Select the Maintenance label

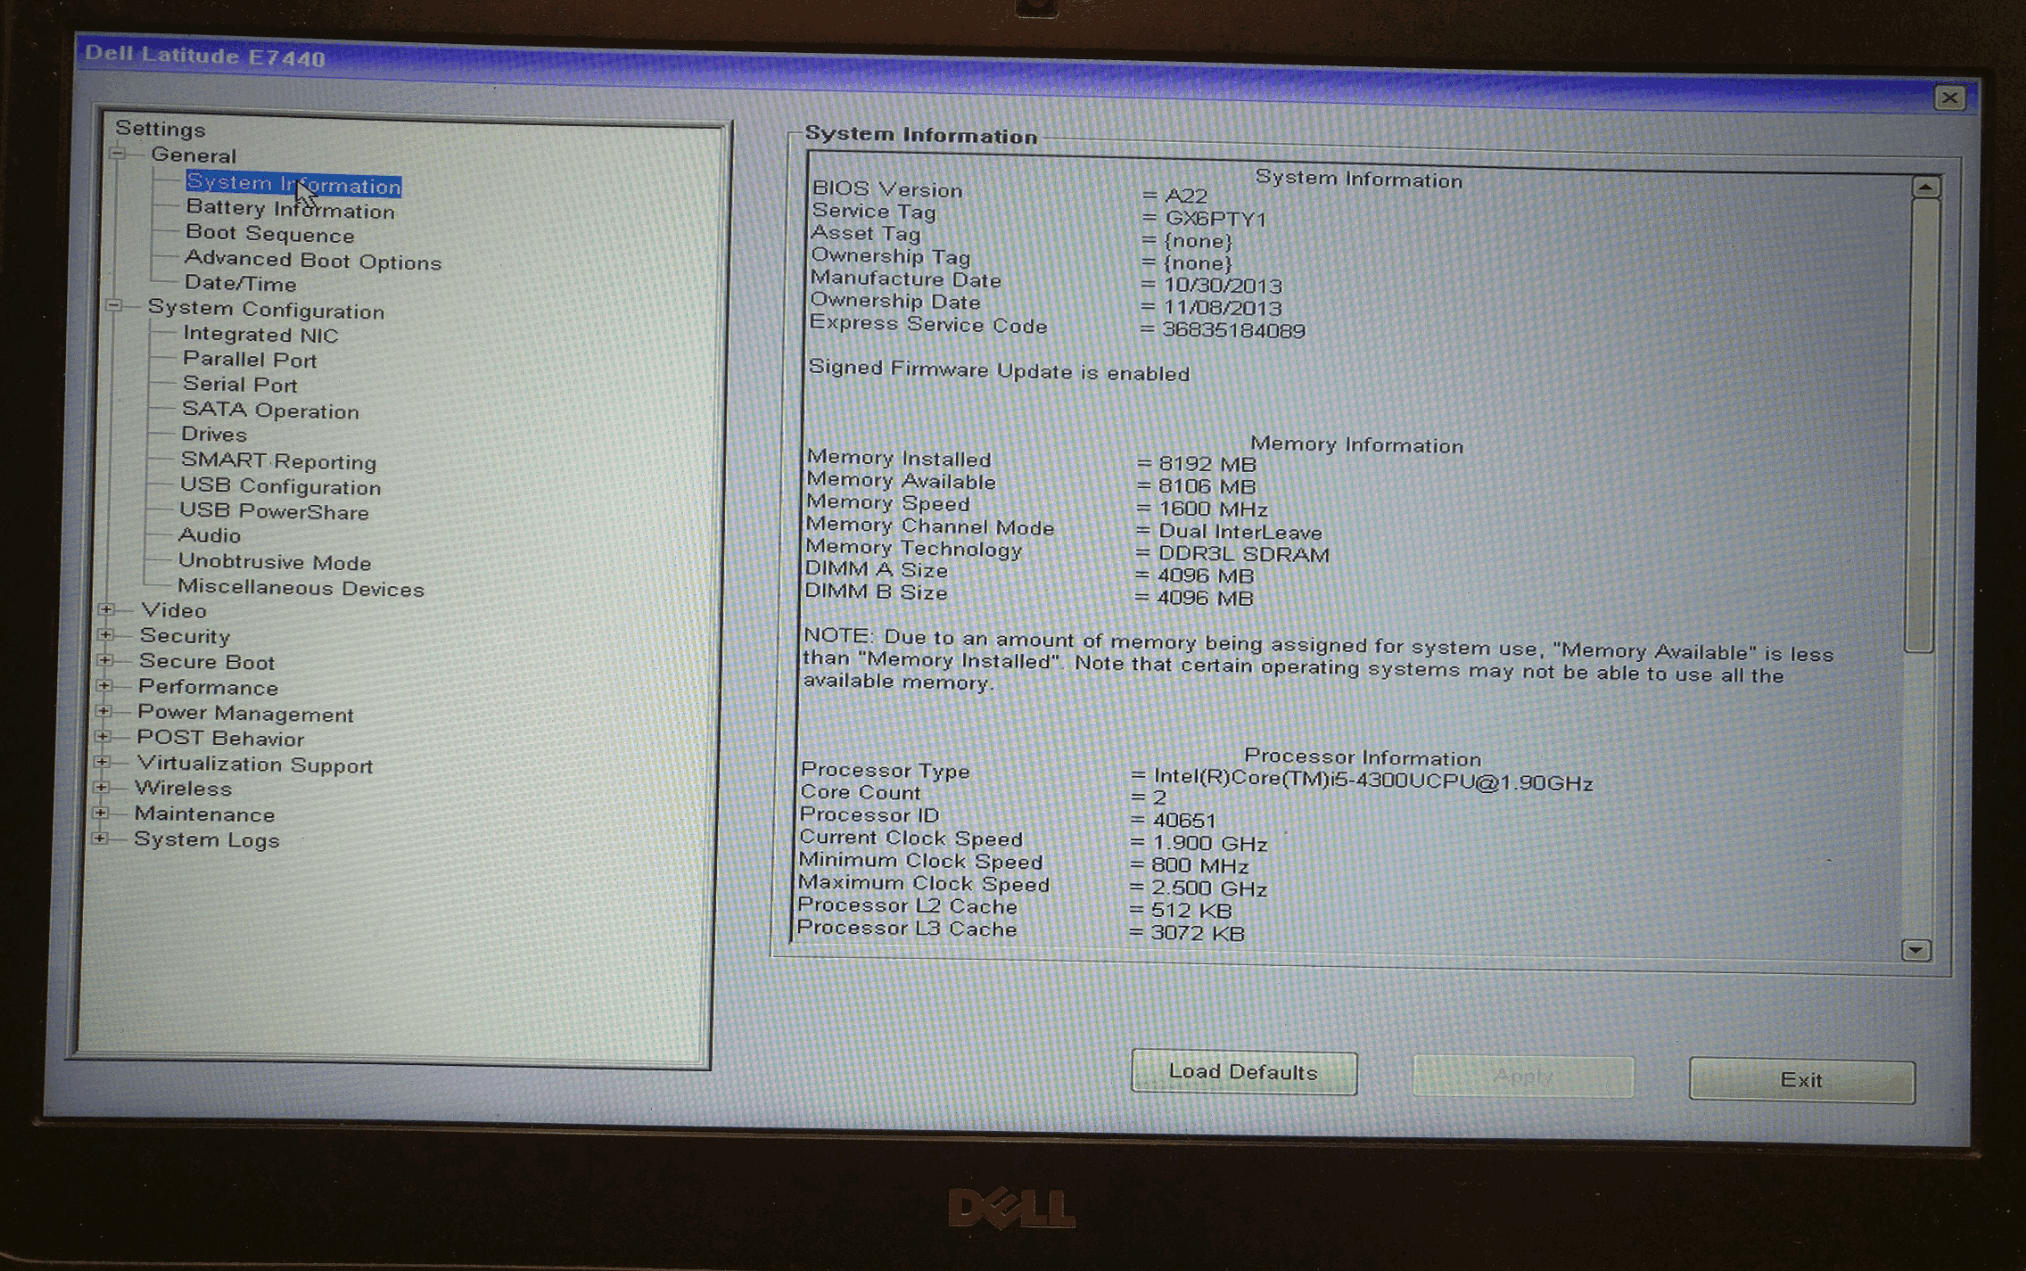205,814
